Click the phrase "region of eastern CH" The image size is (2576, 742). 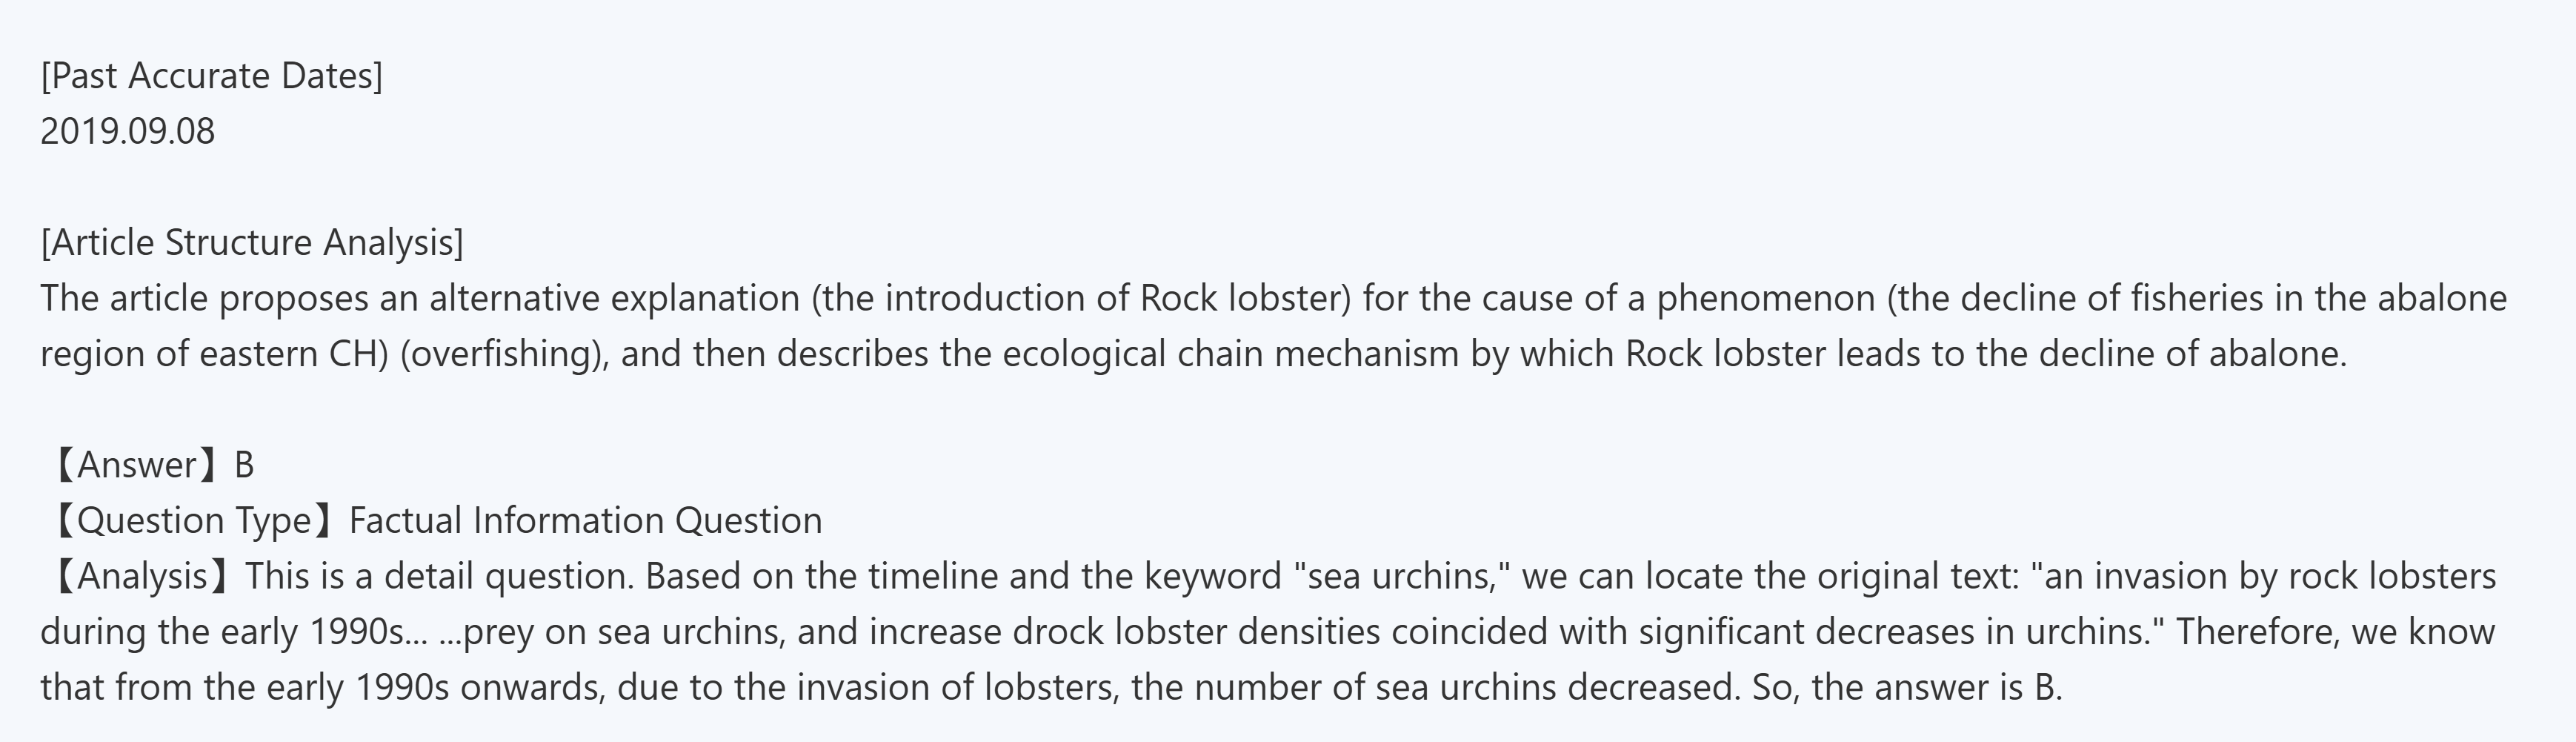[208, 354]
